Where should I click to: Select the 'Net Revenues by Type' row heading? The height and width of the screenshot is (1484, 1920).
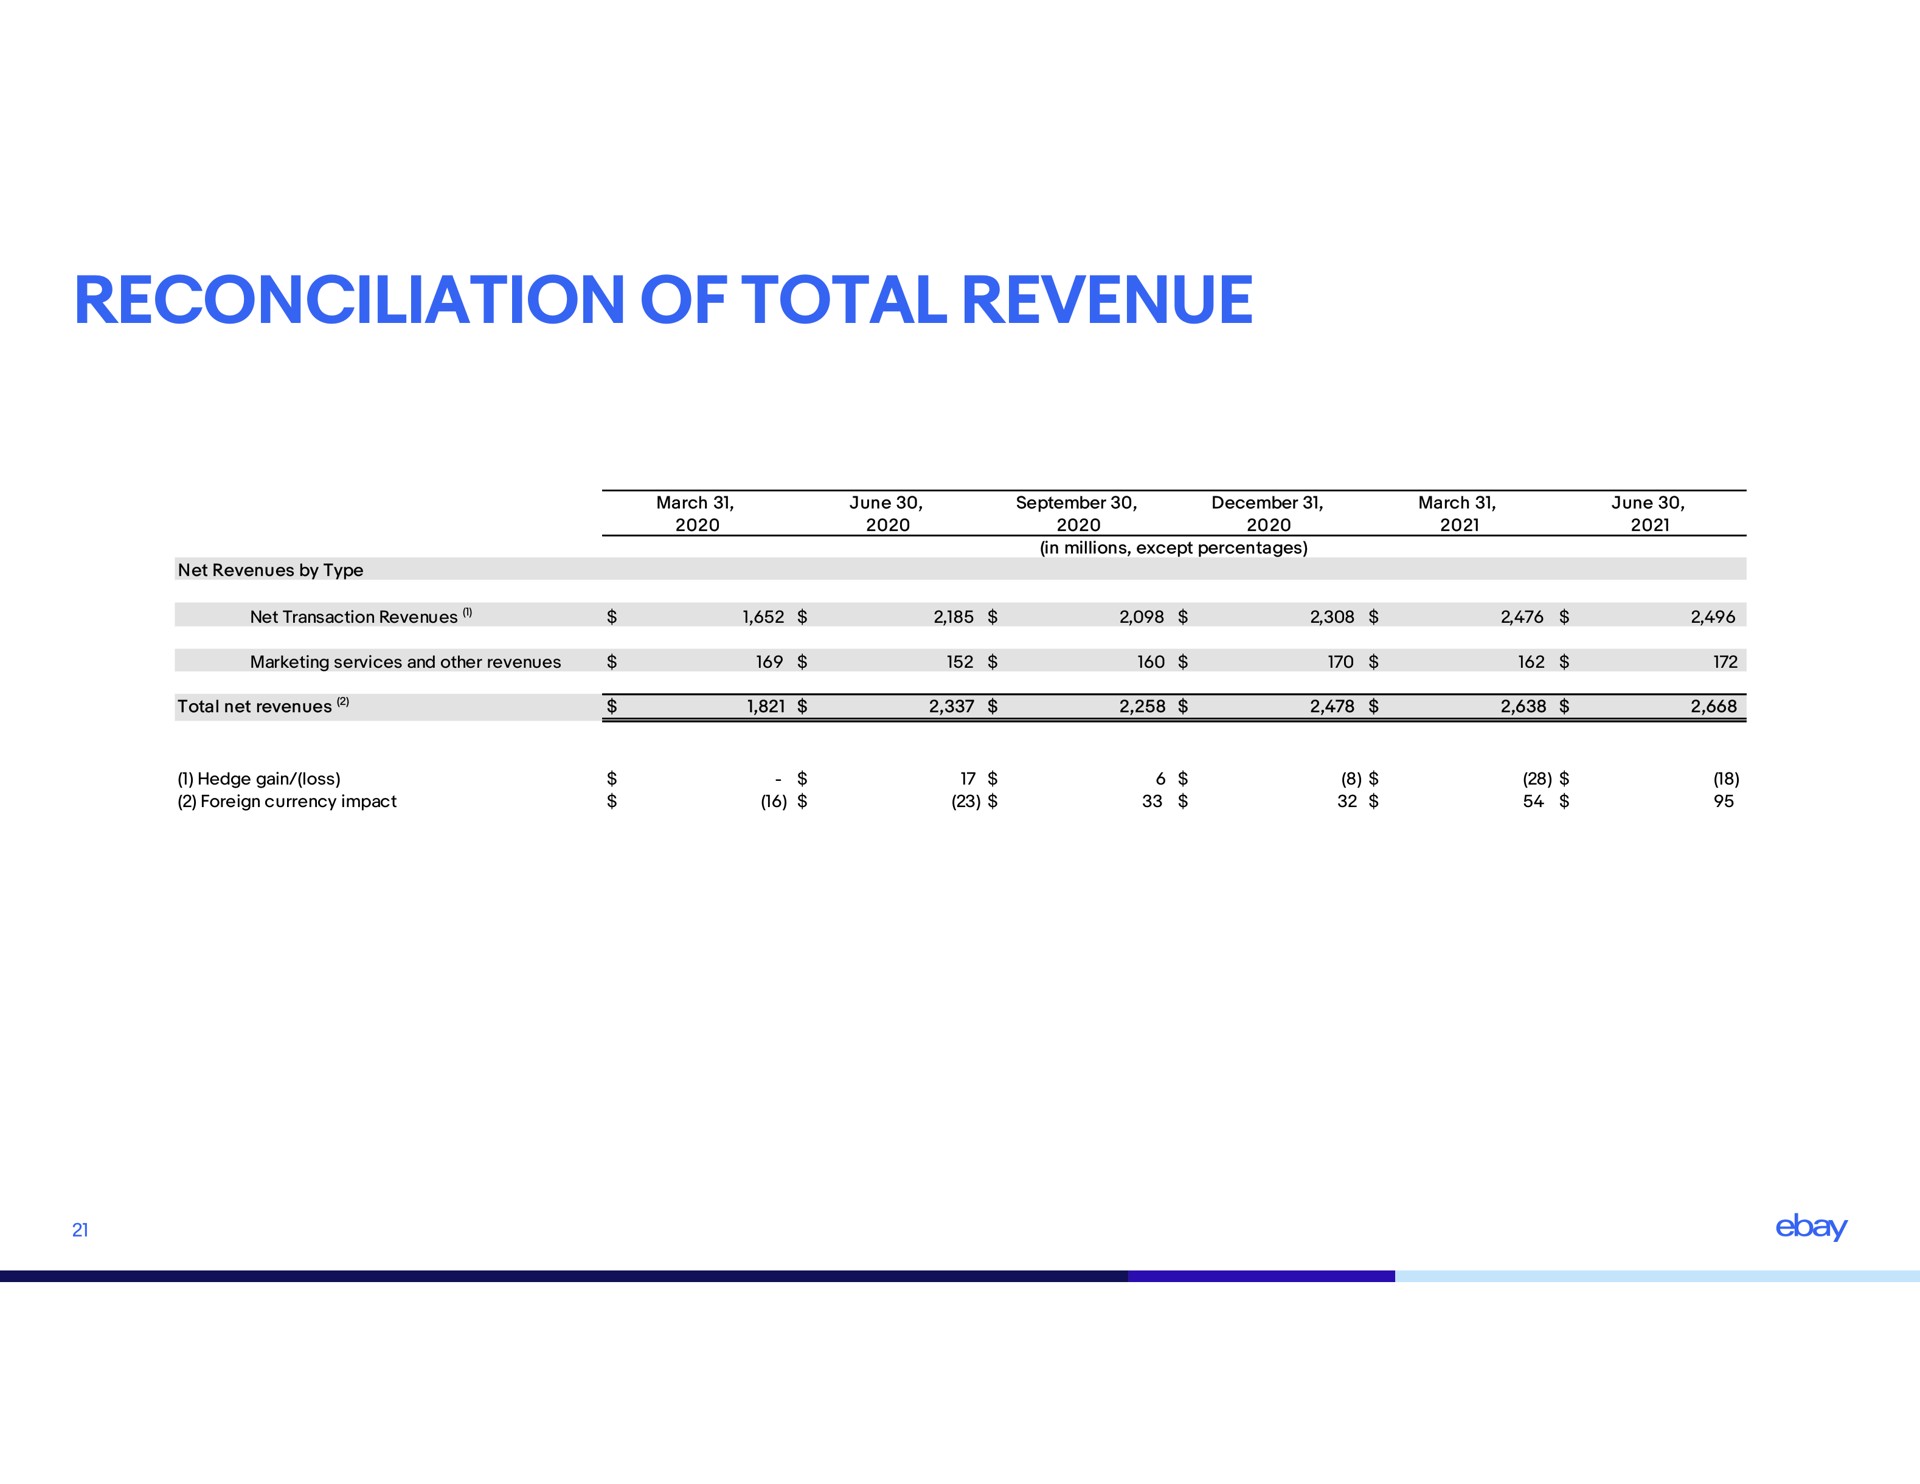(270, 570)
